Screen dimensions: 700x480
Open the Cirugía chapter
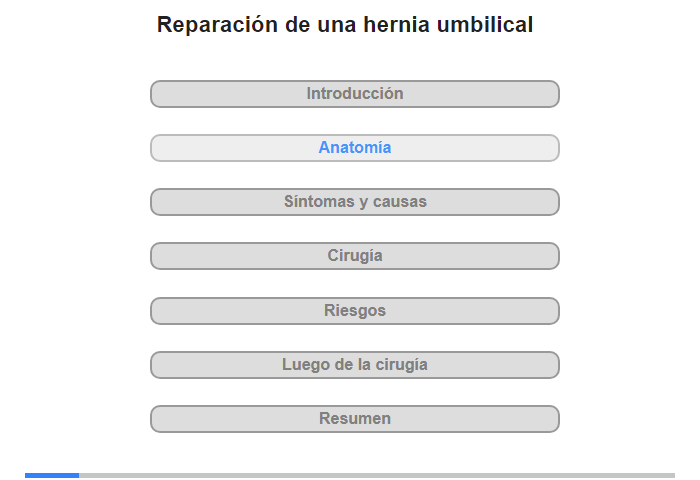[x=354, y=256]
